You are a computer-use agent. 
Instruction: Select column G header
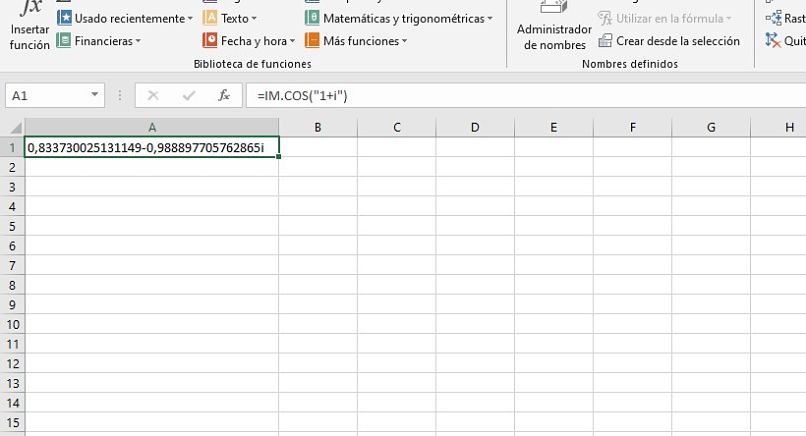click(711, 128)
